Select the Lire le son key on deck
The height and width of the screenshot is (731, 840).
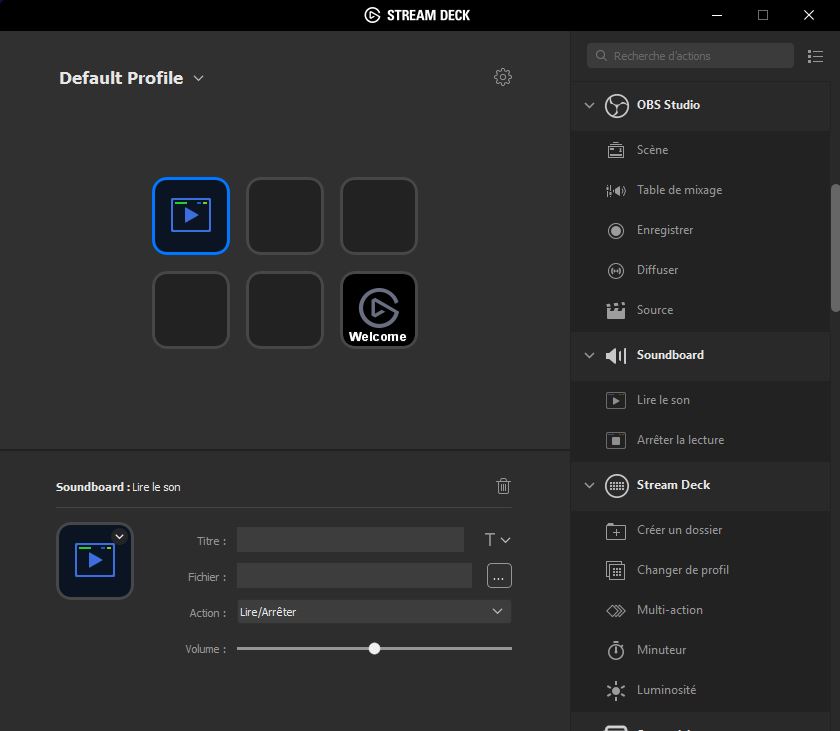191,216
